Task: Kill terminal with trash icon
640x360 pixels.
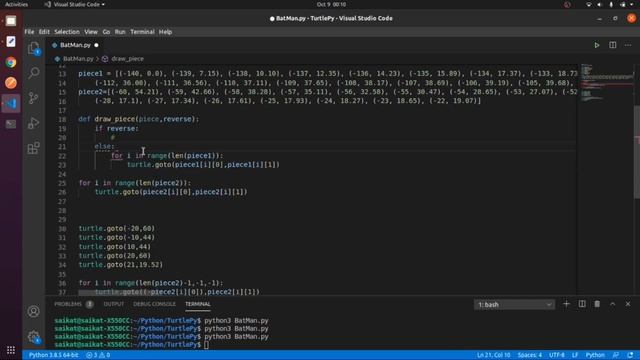Action: coord(597,304)
